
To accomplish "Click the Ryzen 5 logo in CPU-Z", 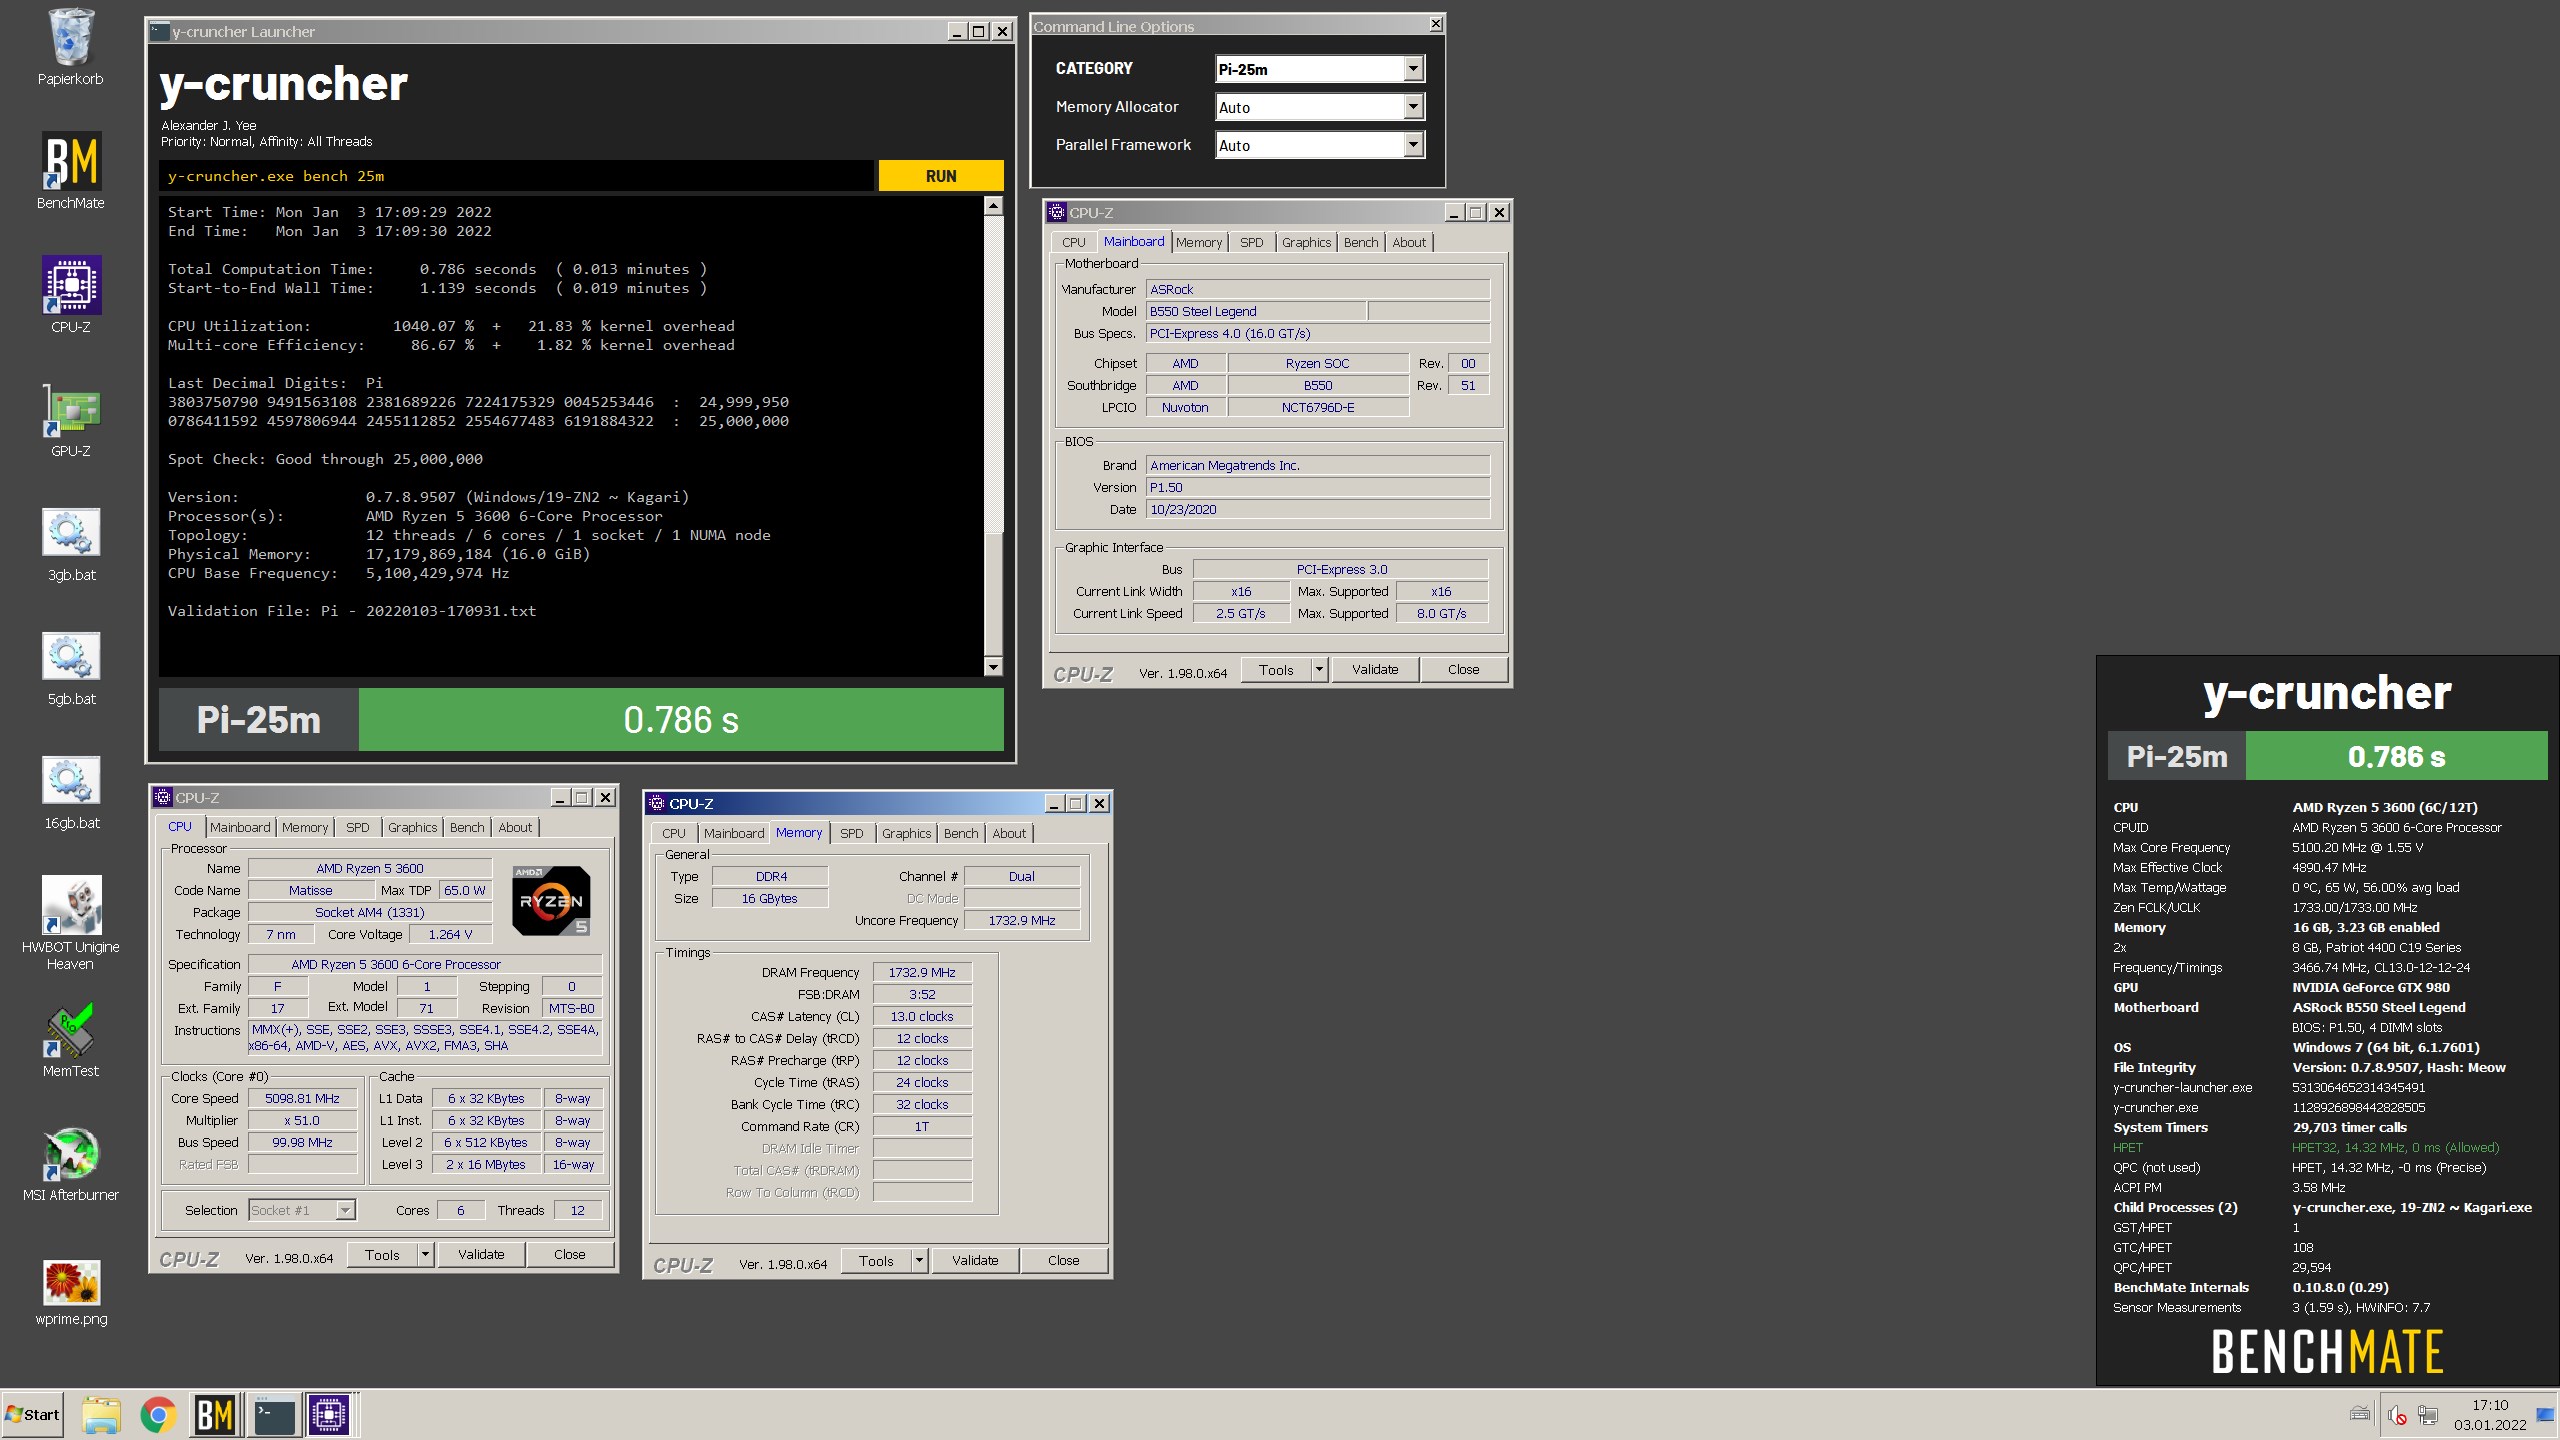I will pos(551,900).
